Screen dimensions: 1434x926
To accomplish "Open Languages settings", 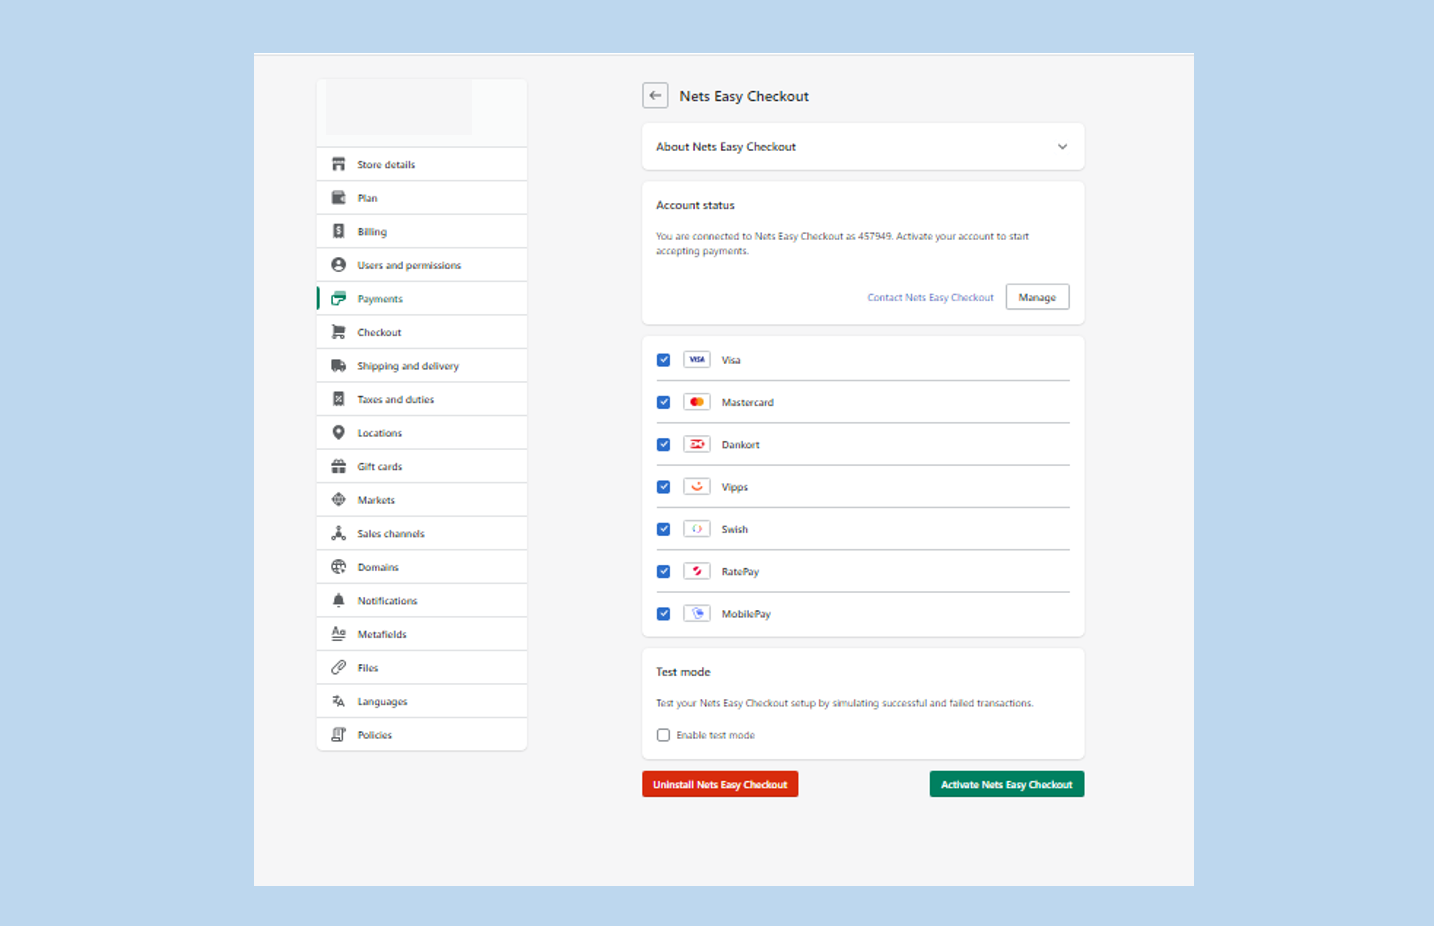I will click(x=422, y=701).
